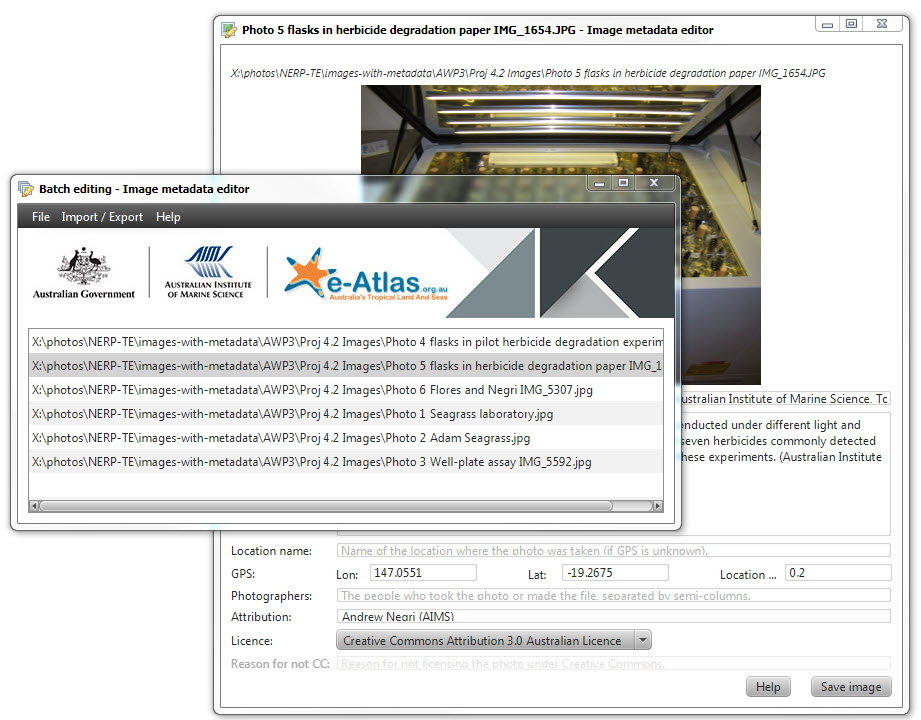The width and height of the screenshot is (921, 720).
Task: Click the Batch editing window title icon
Action: click(26, 189)
